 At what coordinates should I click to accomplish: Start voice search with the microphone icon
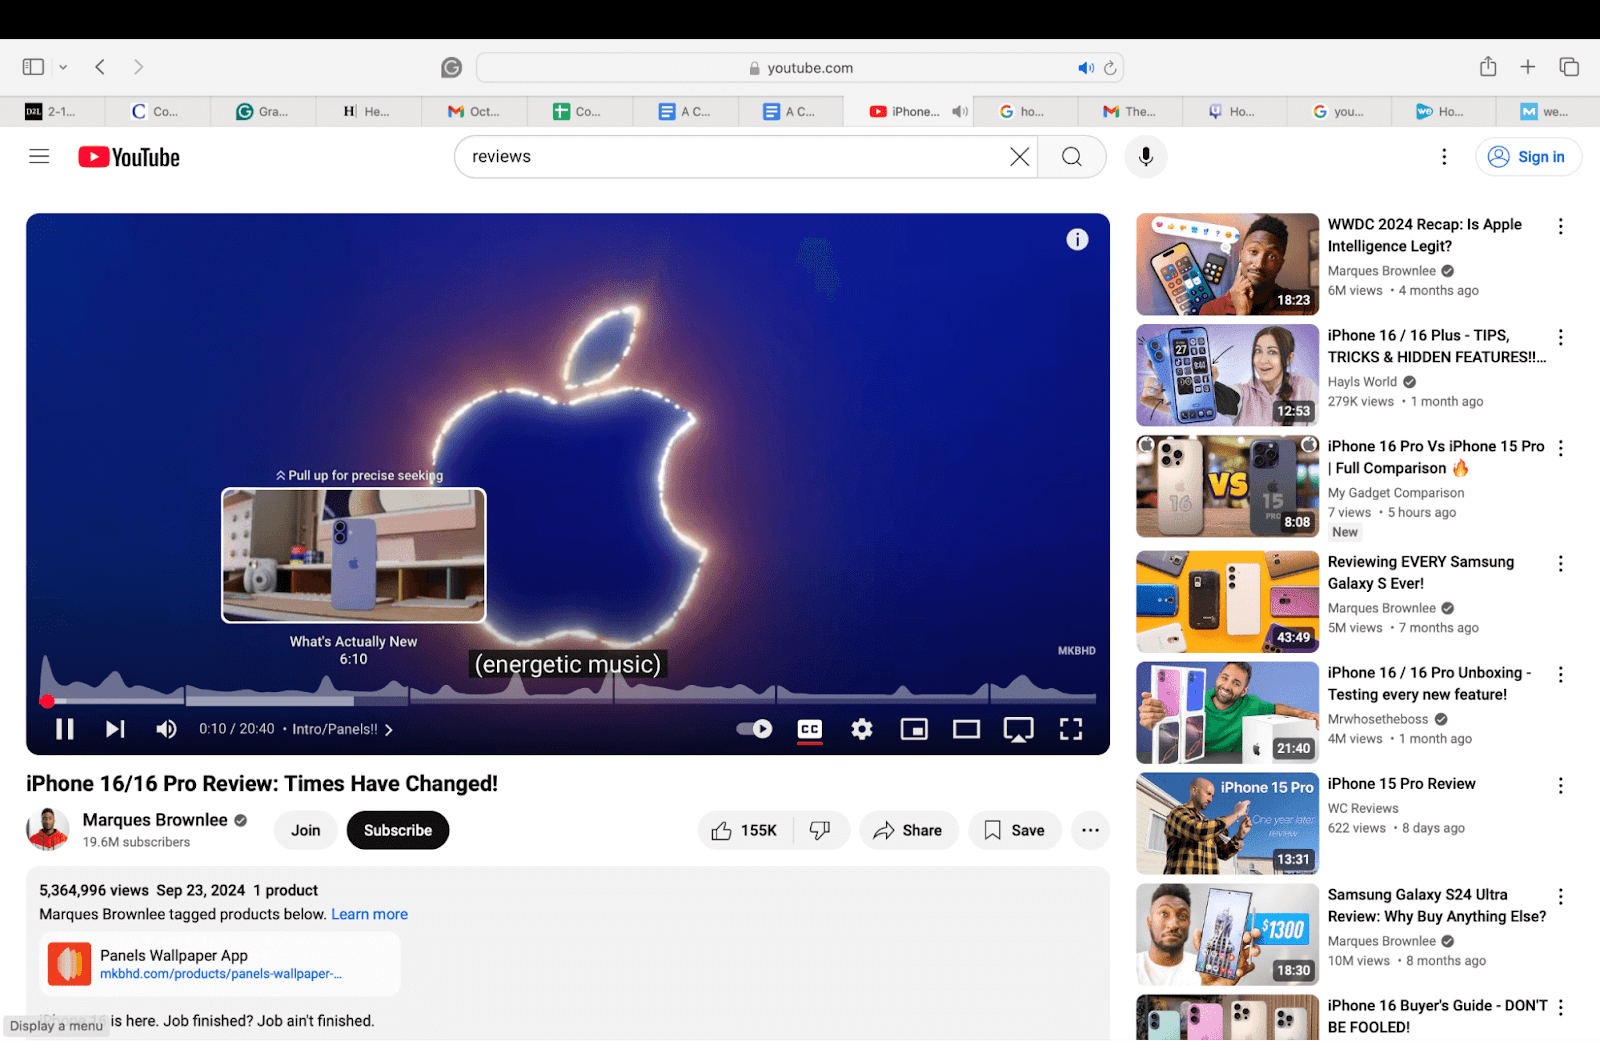click(1146, 157)
